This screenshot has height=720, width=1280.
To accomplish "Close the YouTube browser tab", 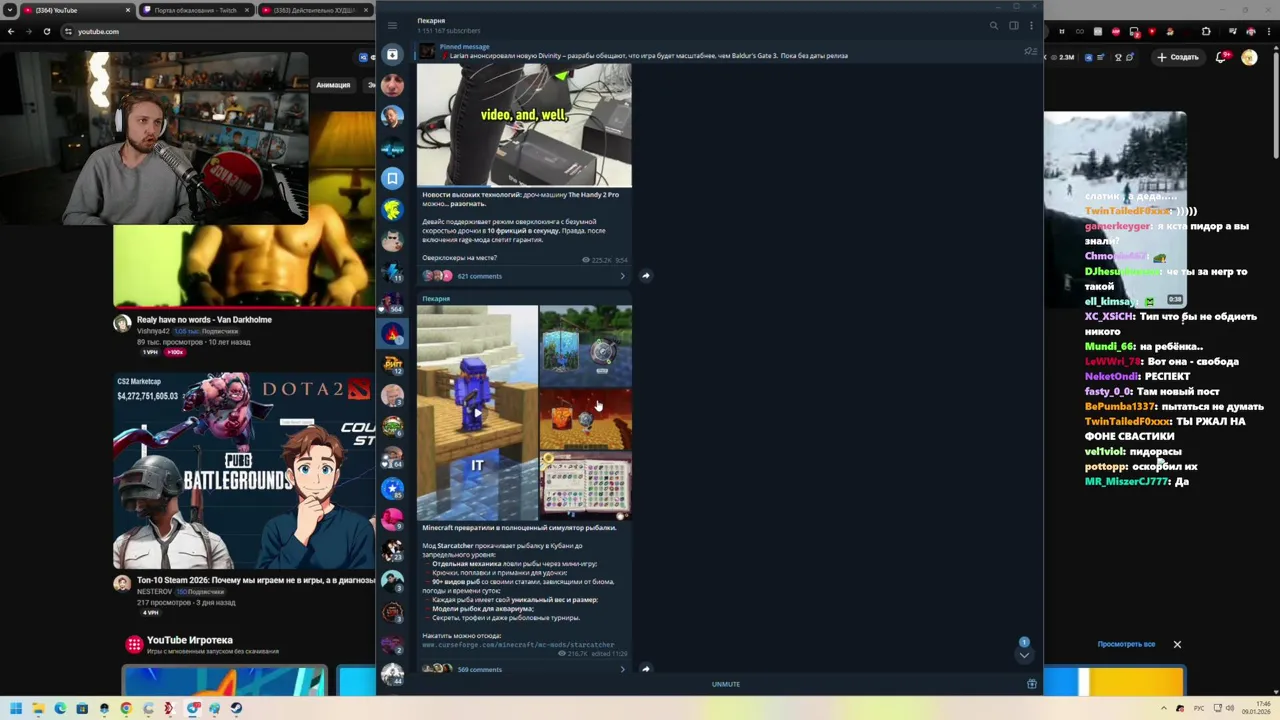I will pos(128,10).
